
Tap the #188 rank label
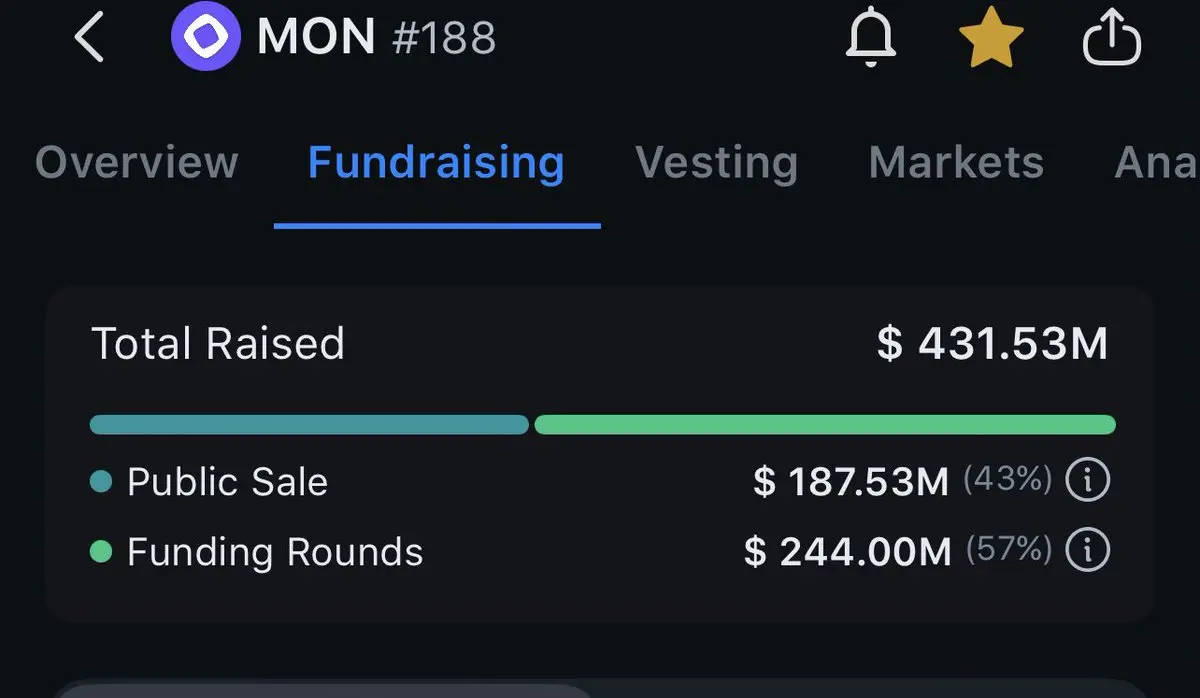pyautogui.click(x=441, y=39)
